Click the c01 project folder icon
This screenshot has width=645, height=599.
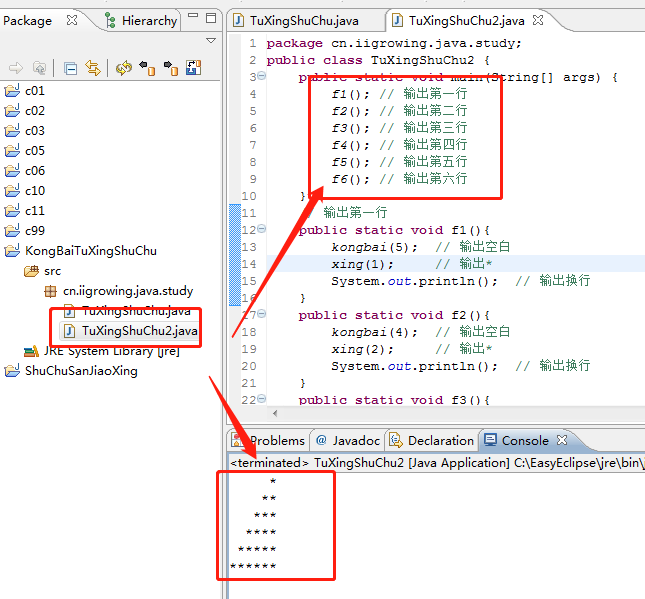tap(12, 91)
